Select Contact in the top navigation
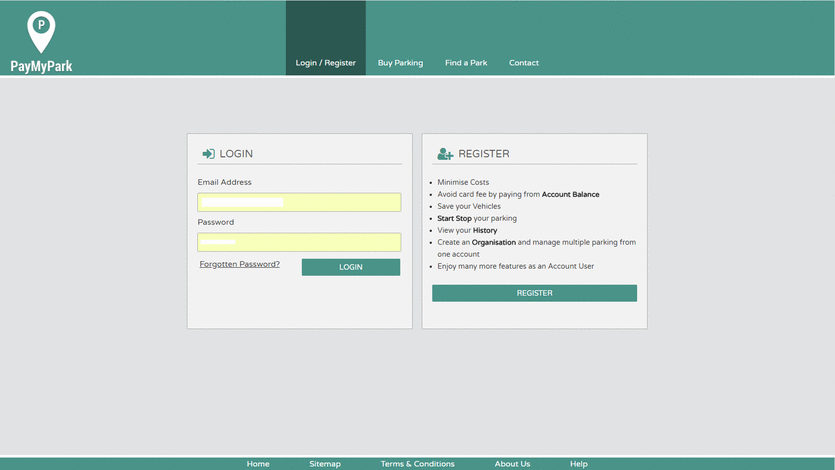835x470 pixels. [523, 63]
